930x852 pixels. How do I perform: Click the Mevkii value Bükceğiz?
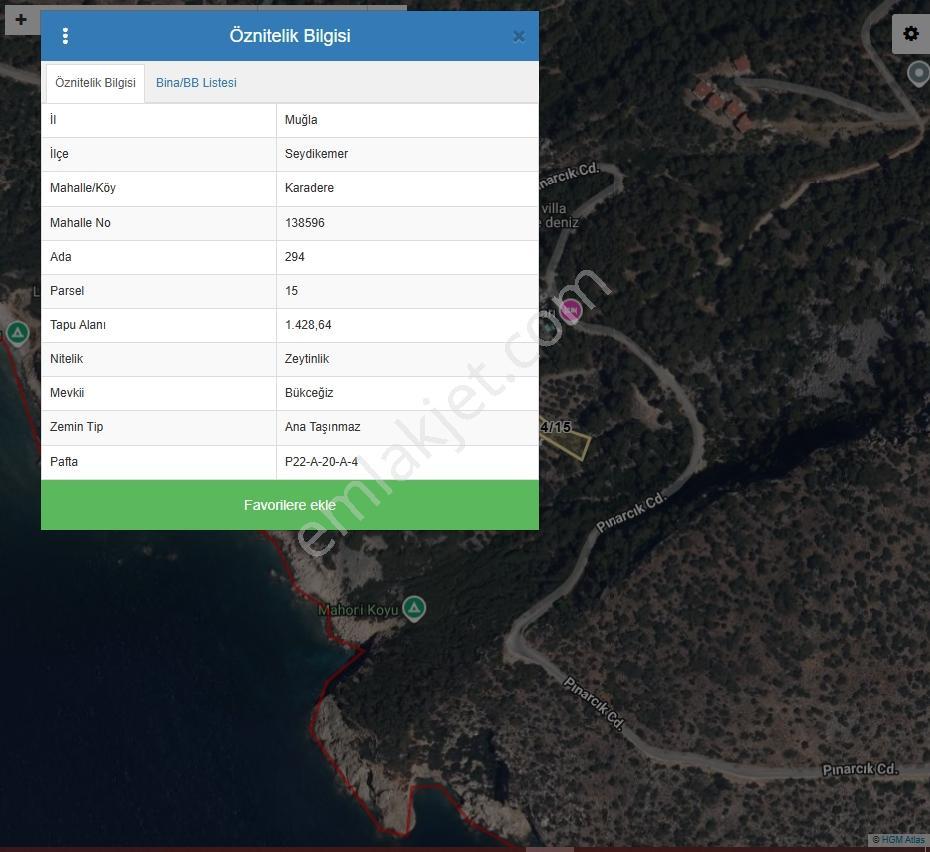(x=407, y=393)
